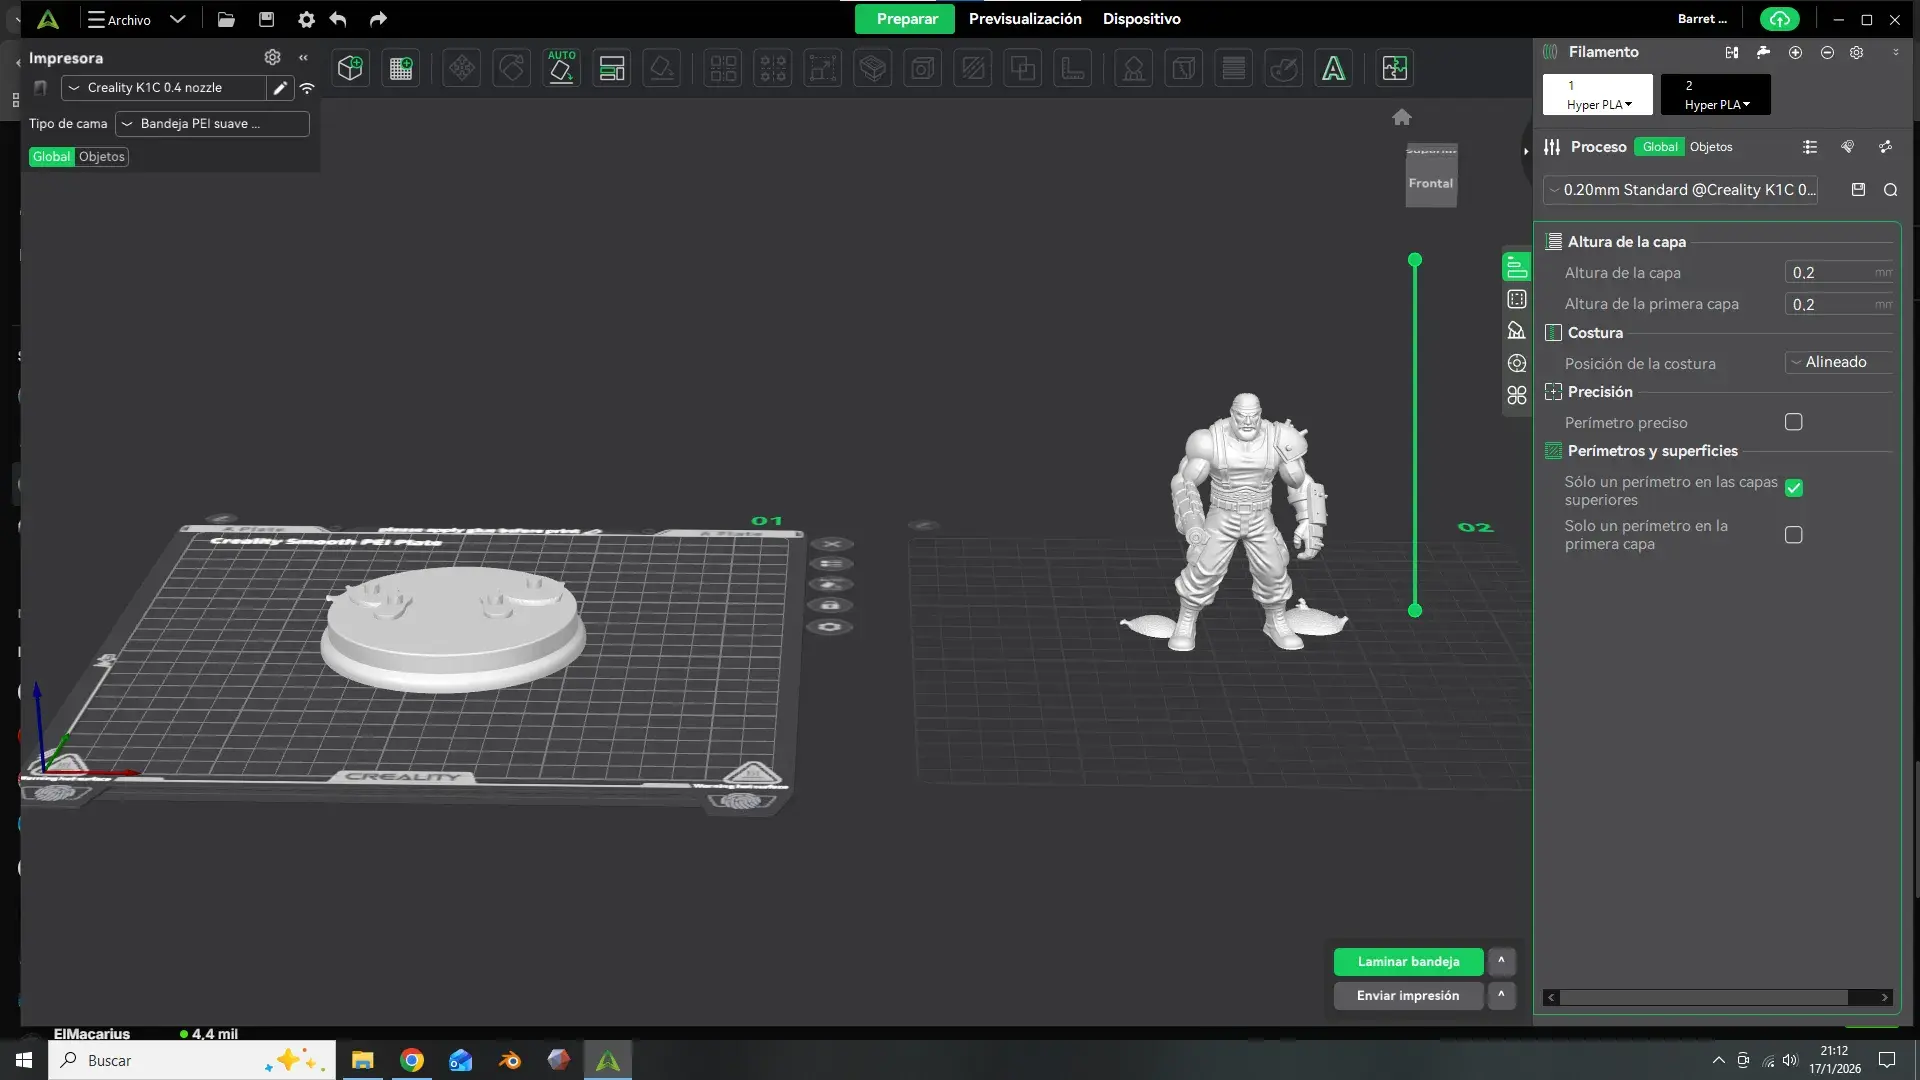Enable the Perímetro preciso checkbox
This screenshot has width=1920, height=1080.
point(1794,422)
